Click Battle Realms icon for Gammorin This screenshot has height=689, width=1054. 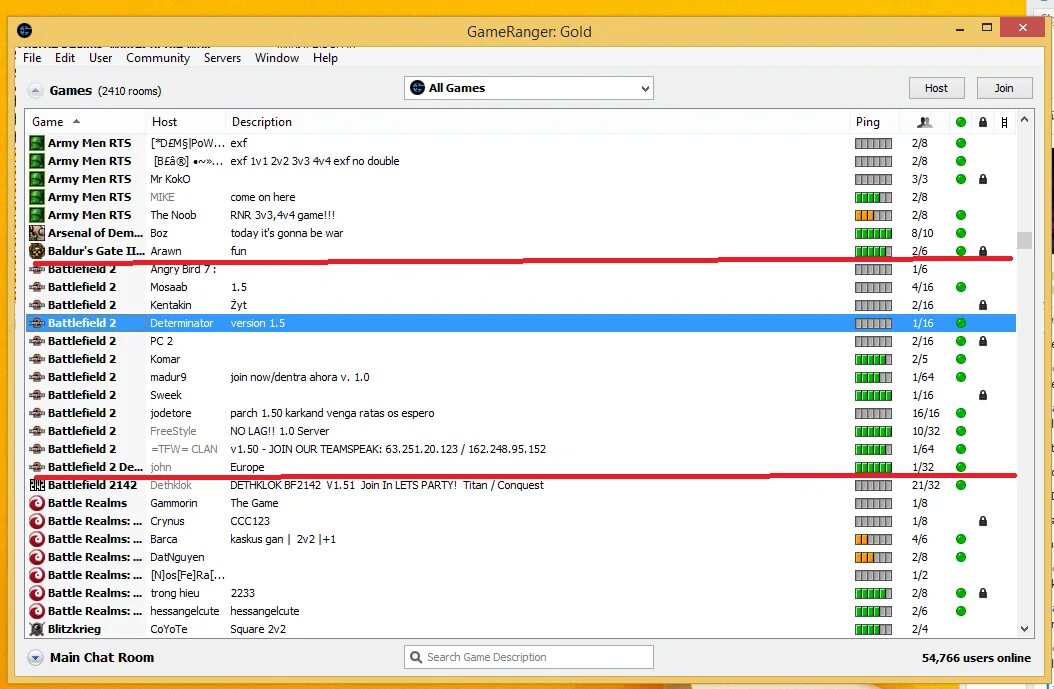click(x=37, y=503)
